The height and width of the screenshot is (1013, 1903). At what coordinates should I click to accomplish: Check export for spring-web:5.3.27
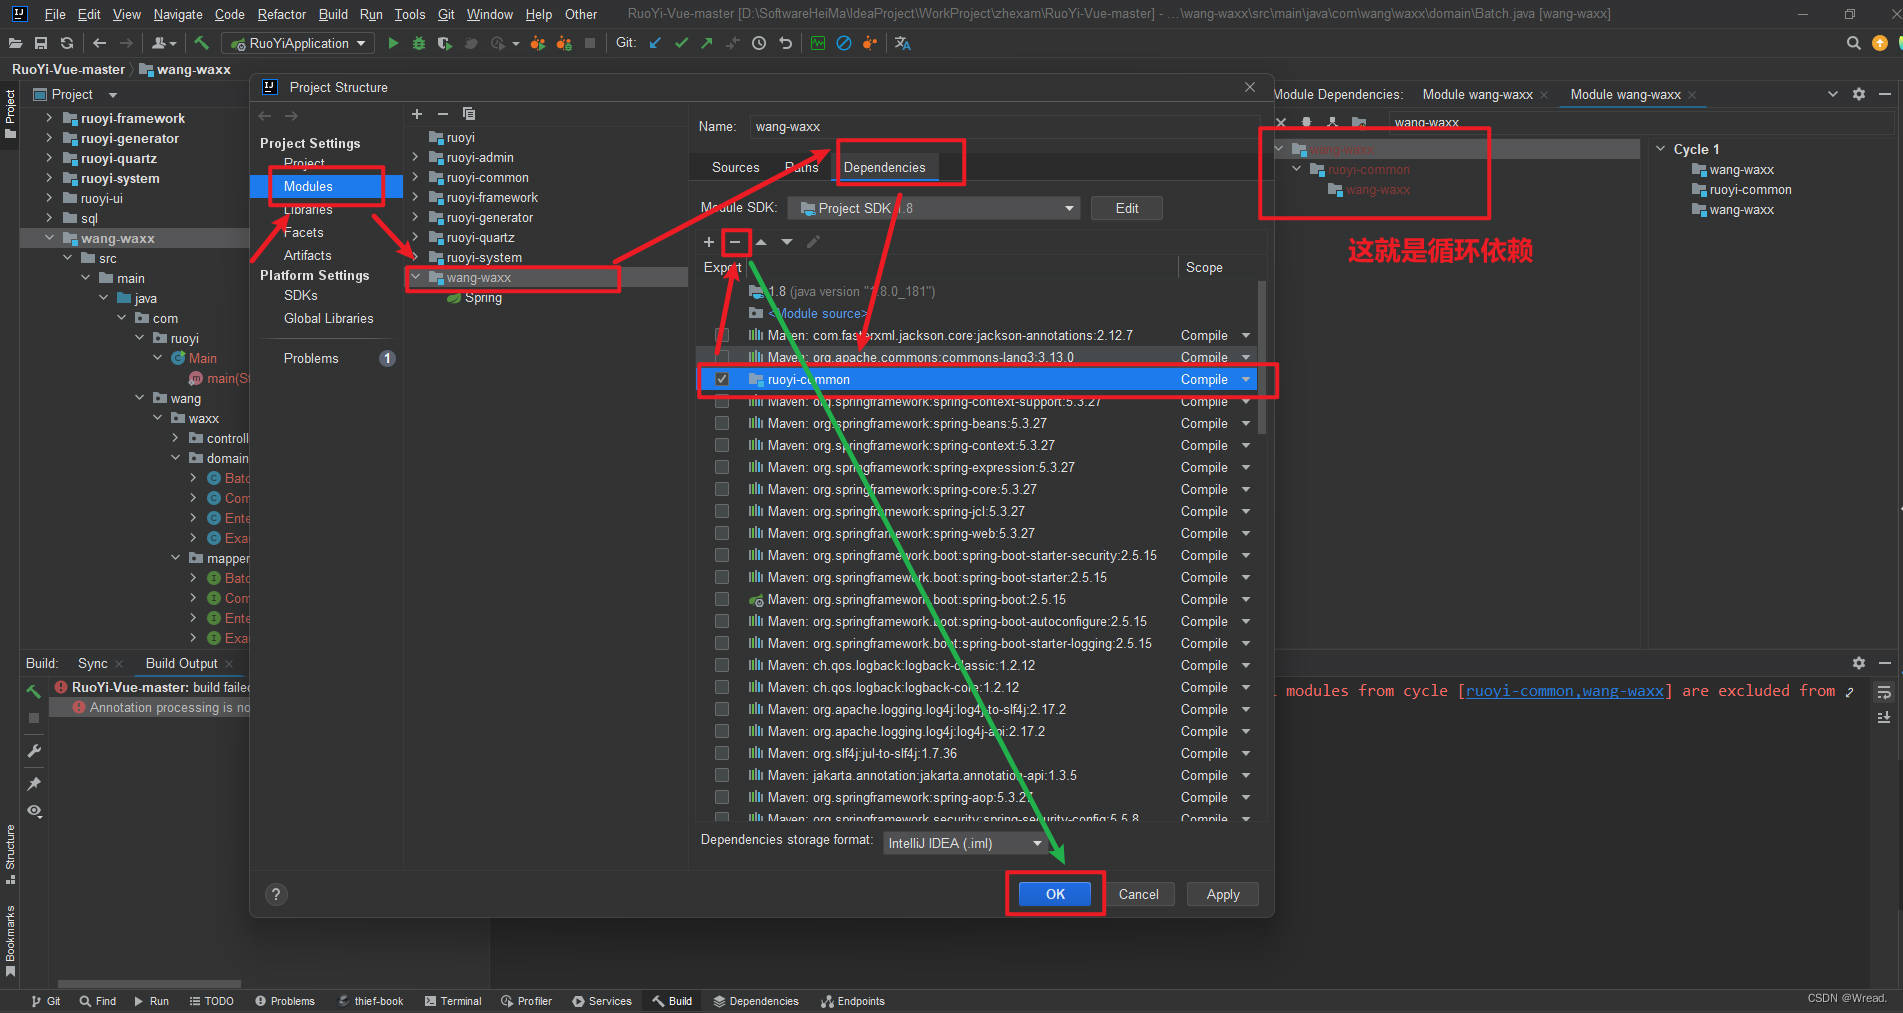pos(722,533)
